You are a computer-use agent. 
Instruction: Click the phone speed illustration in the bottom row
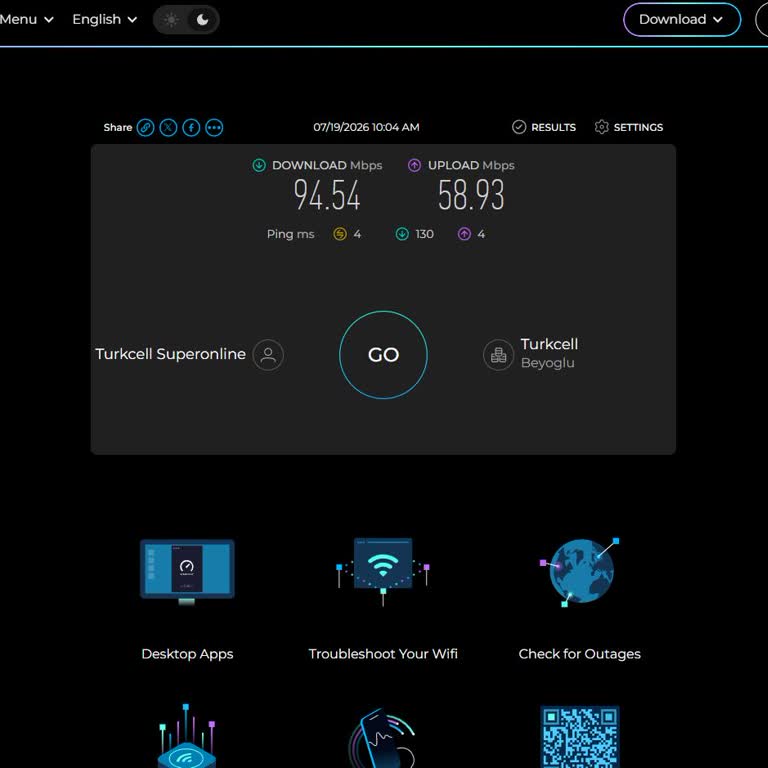[383, 738]
